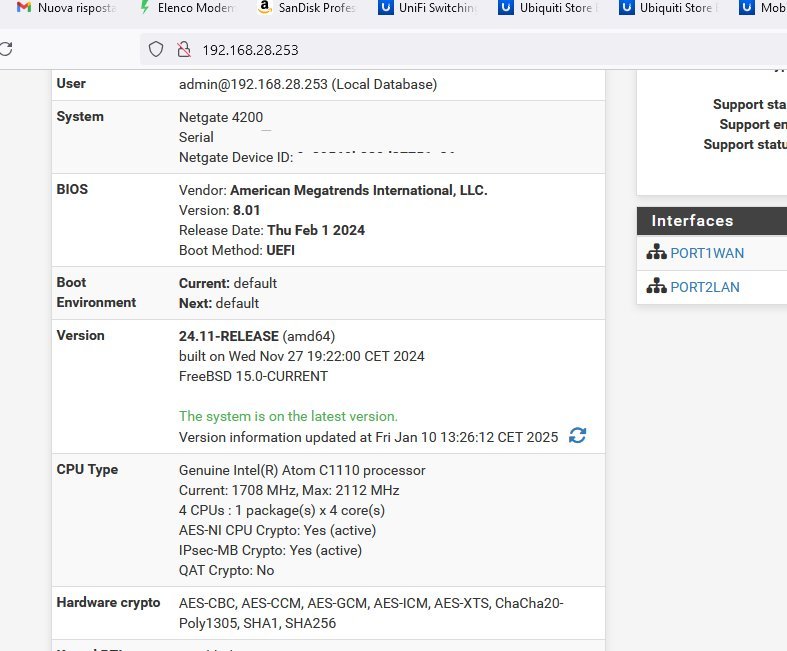Click the Serial label under System
Screen dimensions: 787x651
point(196,137)
